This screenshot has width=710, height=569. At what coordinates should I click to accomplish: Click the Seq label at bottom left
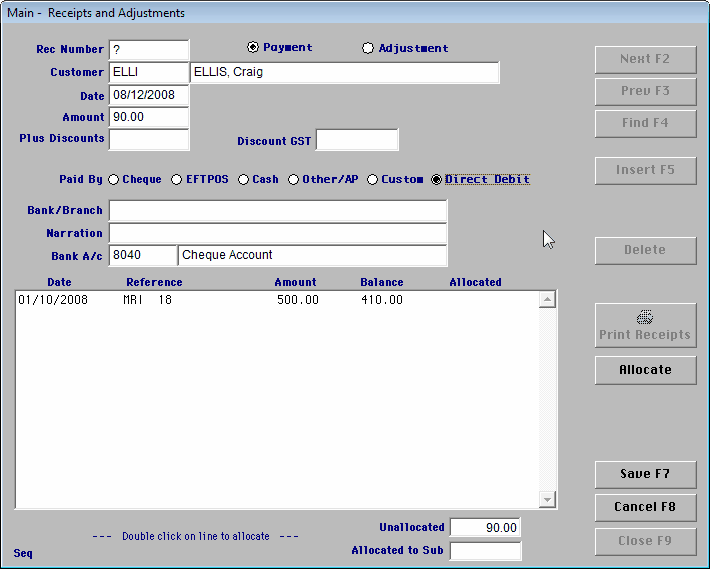23,554
